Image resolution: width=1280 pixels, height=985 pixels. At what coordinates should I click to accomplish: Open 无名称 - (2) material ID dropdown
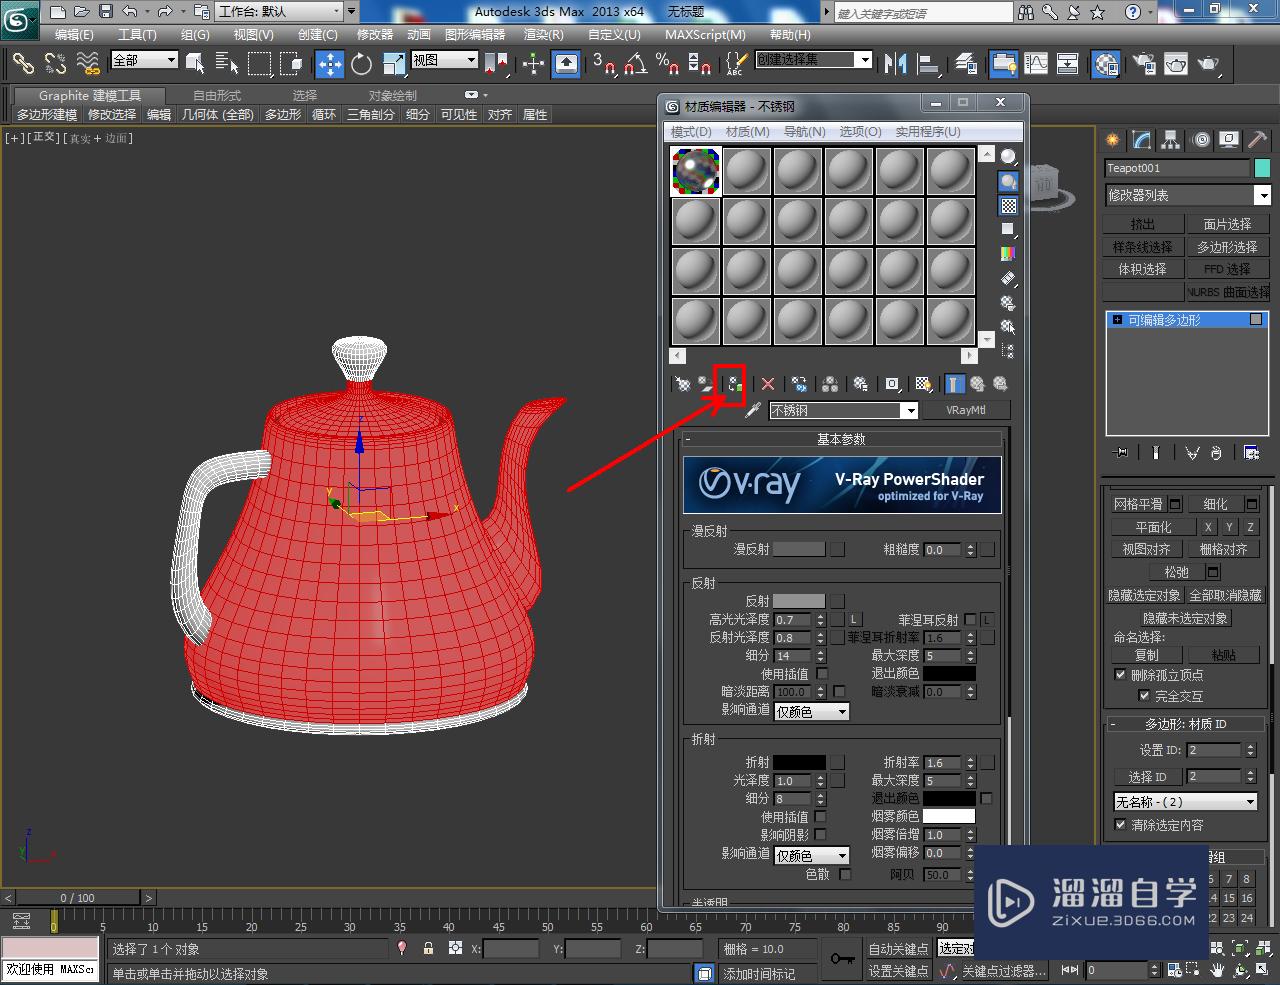[1186, 802]
